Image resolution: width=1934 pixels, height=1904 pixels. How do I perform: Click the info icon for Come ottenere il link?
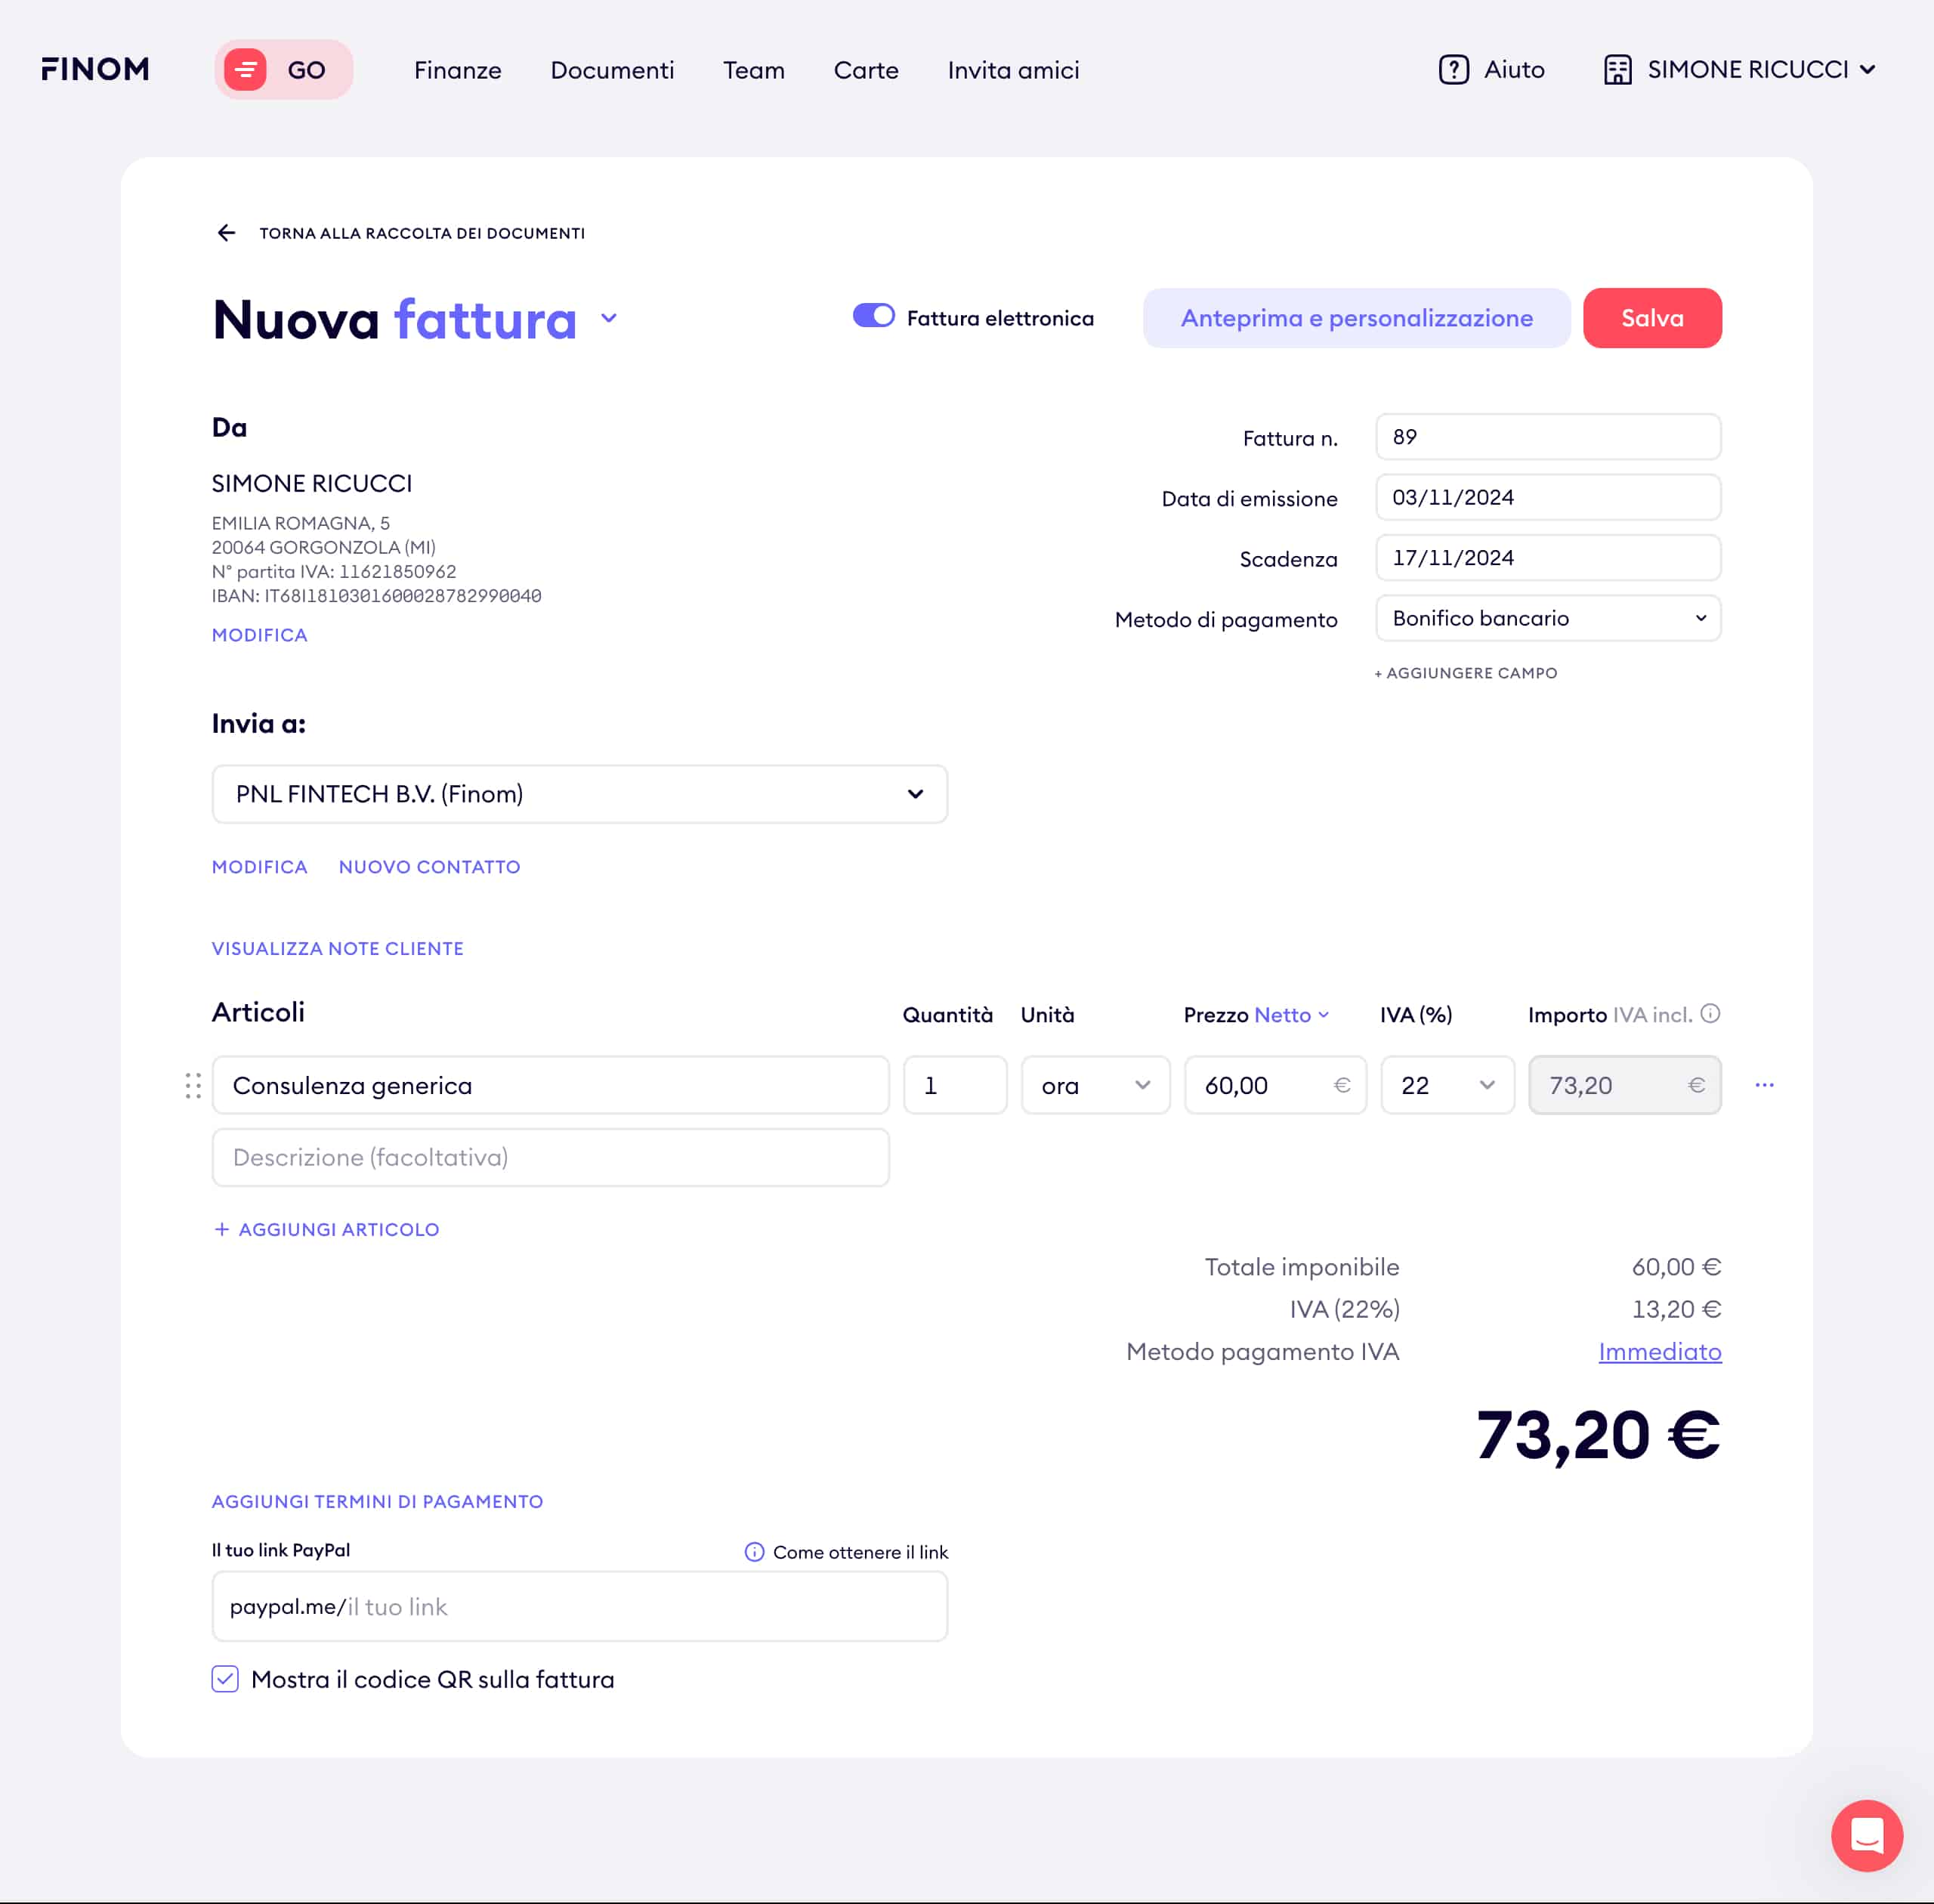tap(754, 1552)
